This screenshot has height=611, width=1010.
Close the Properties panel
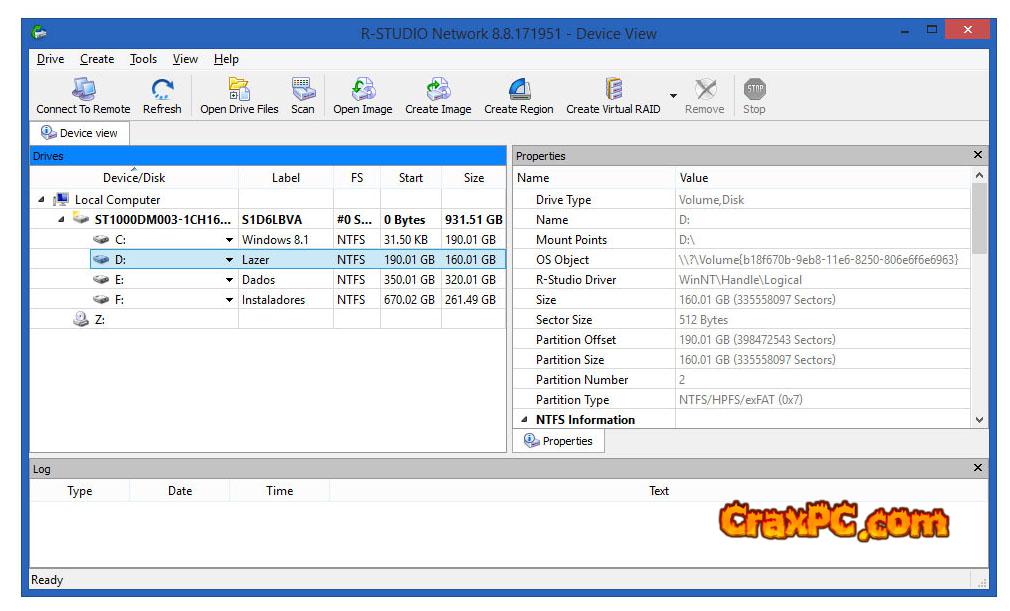pos(978,155)
